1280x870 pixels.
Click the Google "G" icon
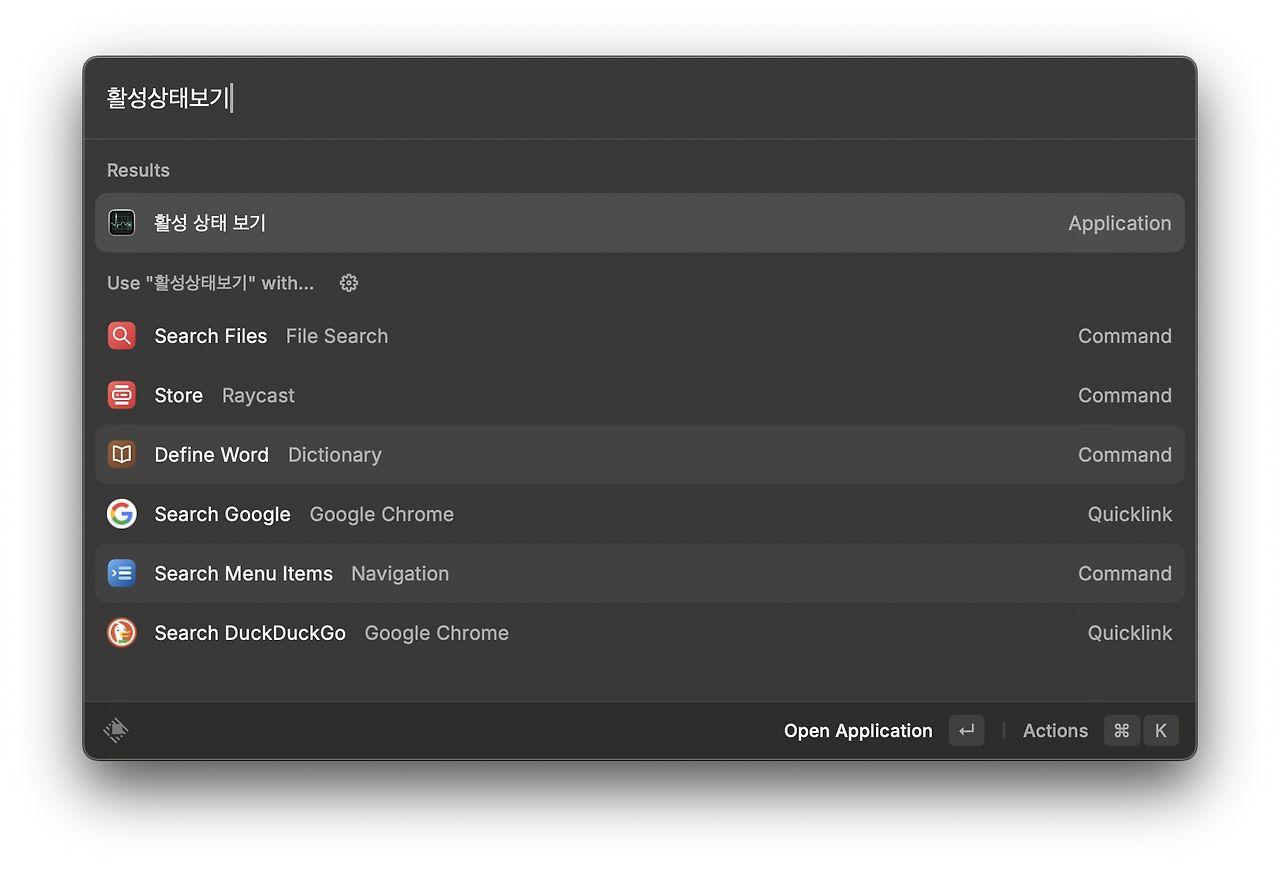click(121, 513)
